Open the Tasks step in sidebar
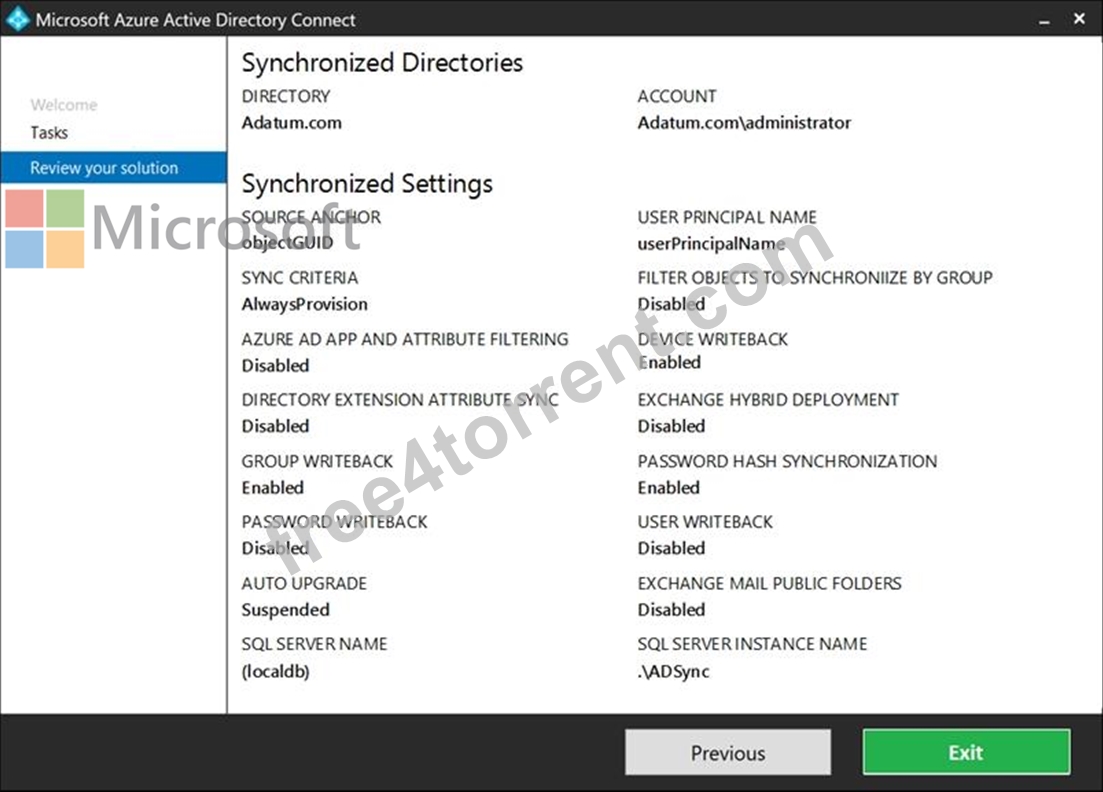Screen dimensions: 1103x792 pyautogui.click(x=49, y=133)
